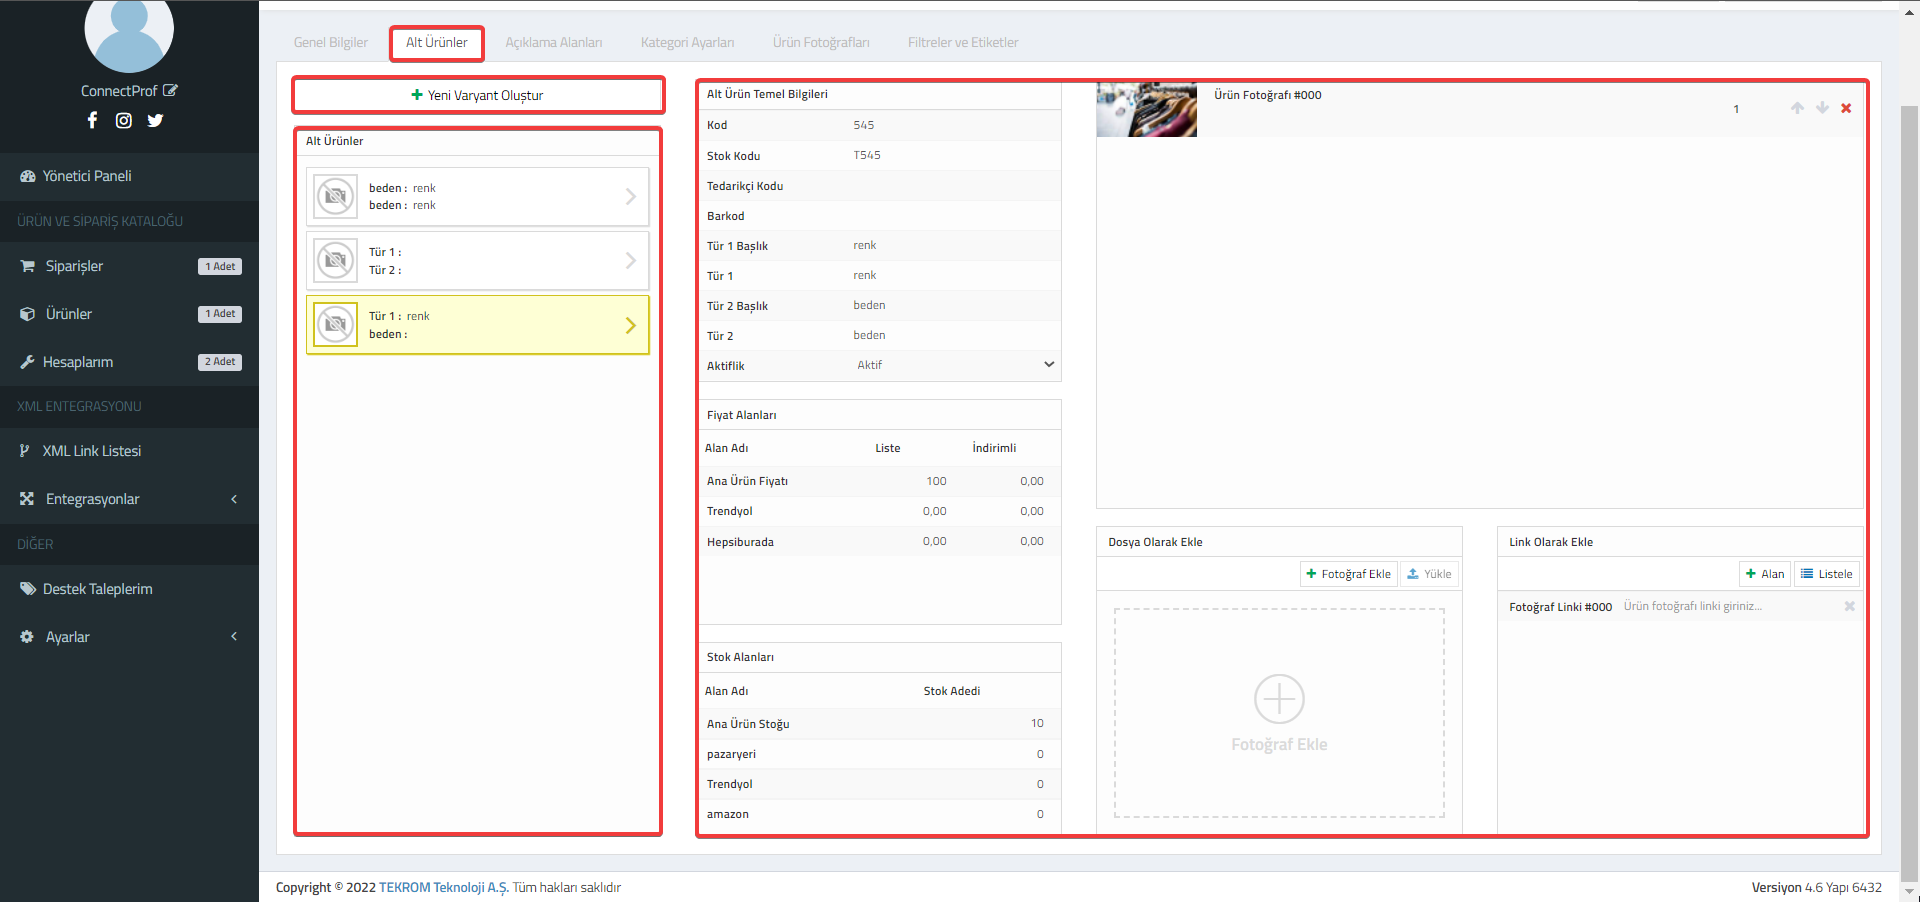
Task: Click the Fotoğraf Linki #000 input field
Action: (1730, 606)
